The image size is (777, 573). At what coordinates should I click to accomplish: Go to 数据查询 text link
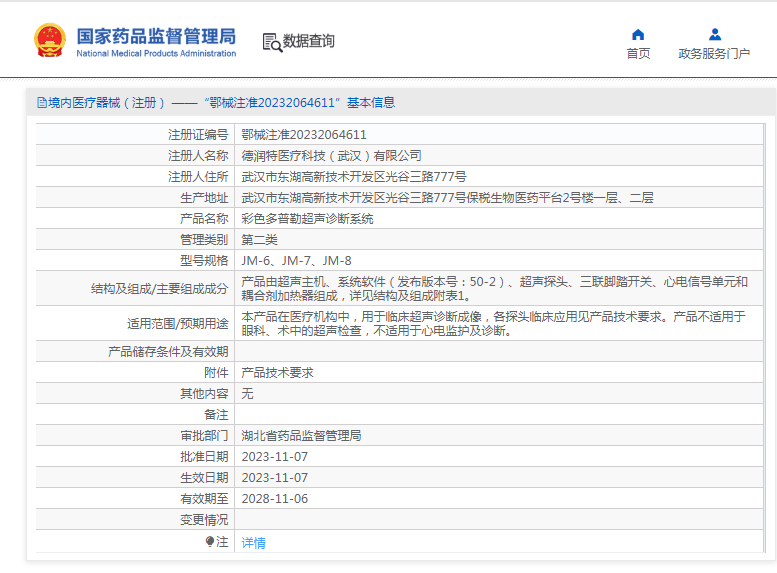(x=309, y=41)
